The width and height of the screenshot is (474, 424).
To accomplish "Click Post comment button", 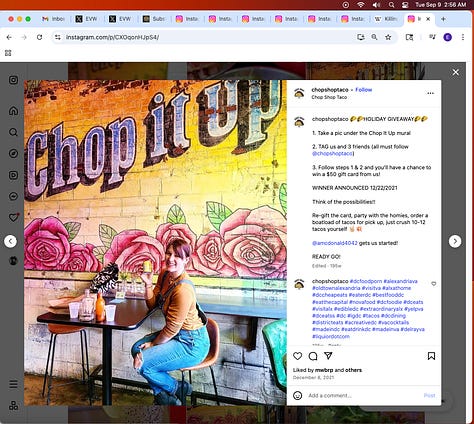I will [429, 396].
